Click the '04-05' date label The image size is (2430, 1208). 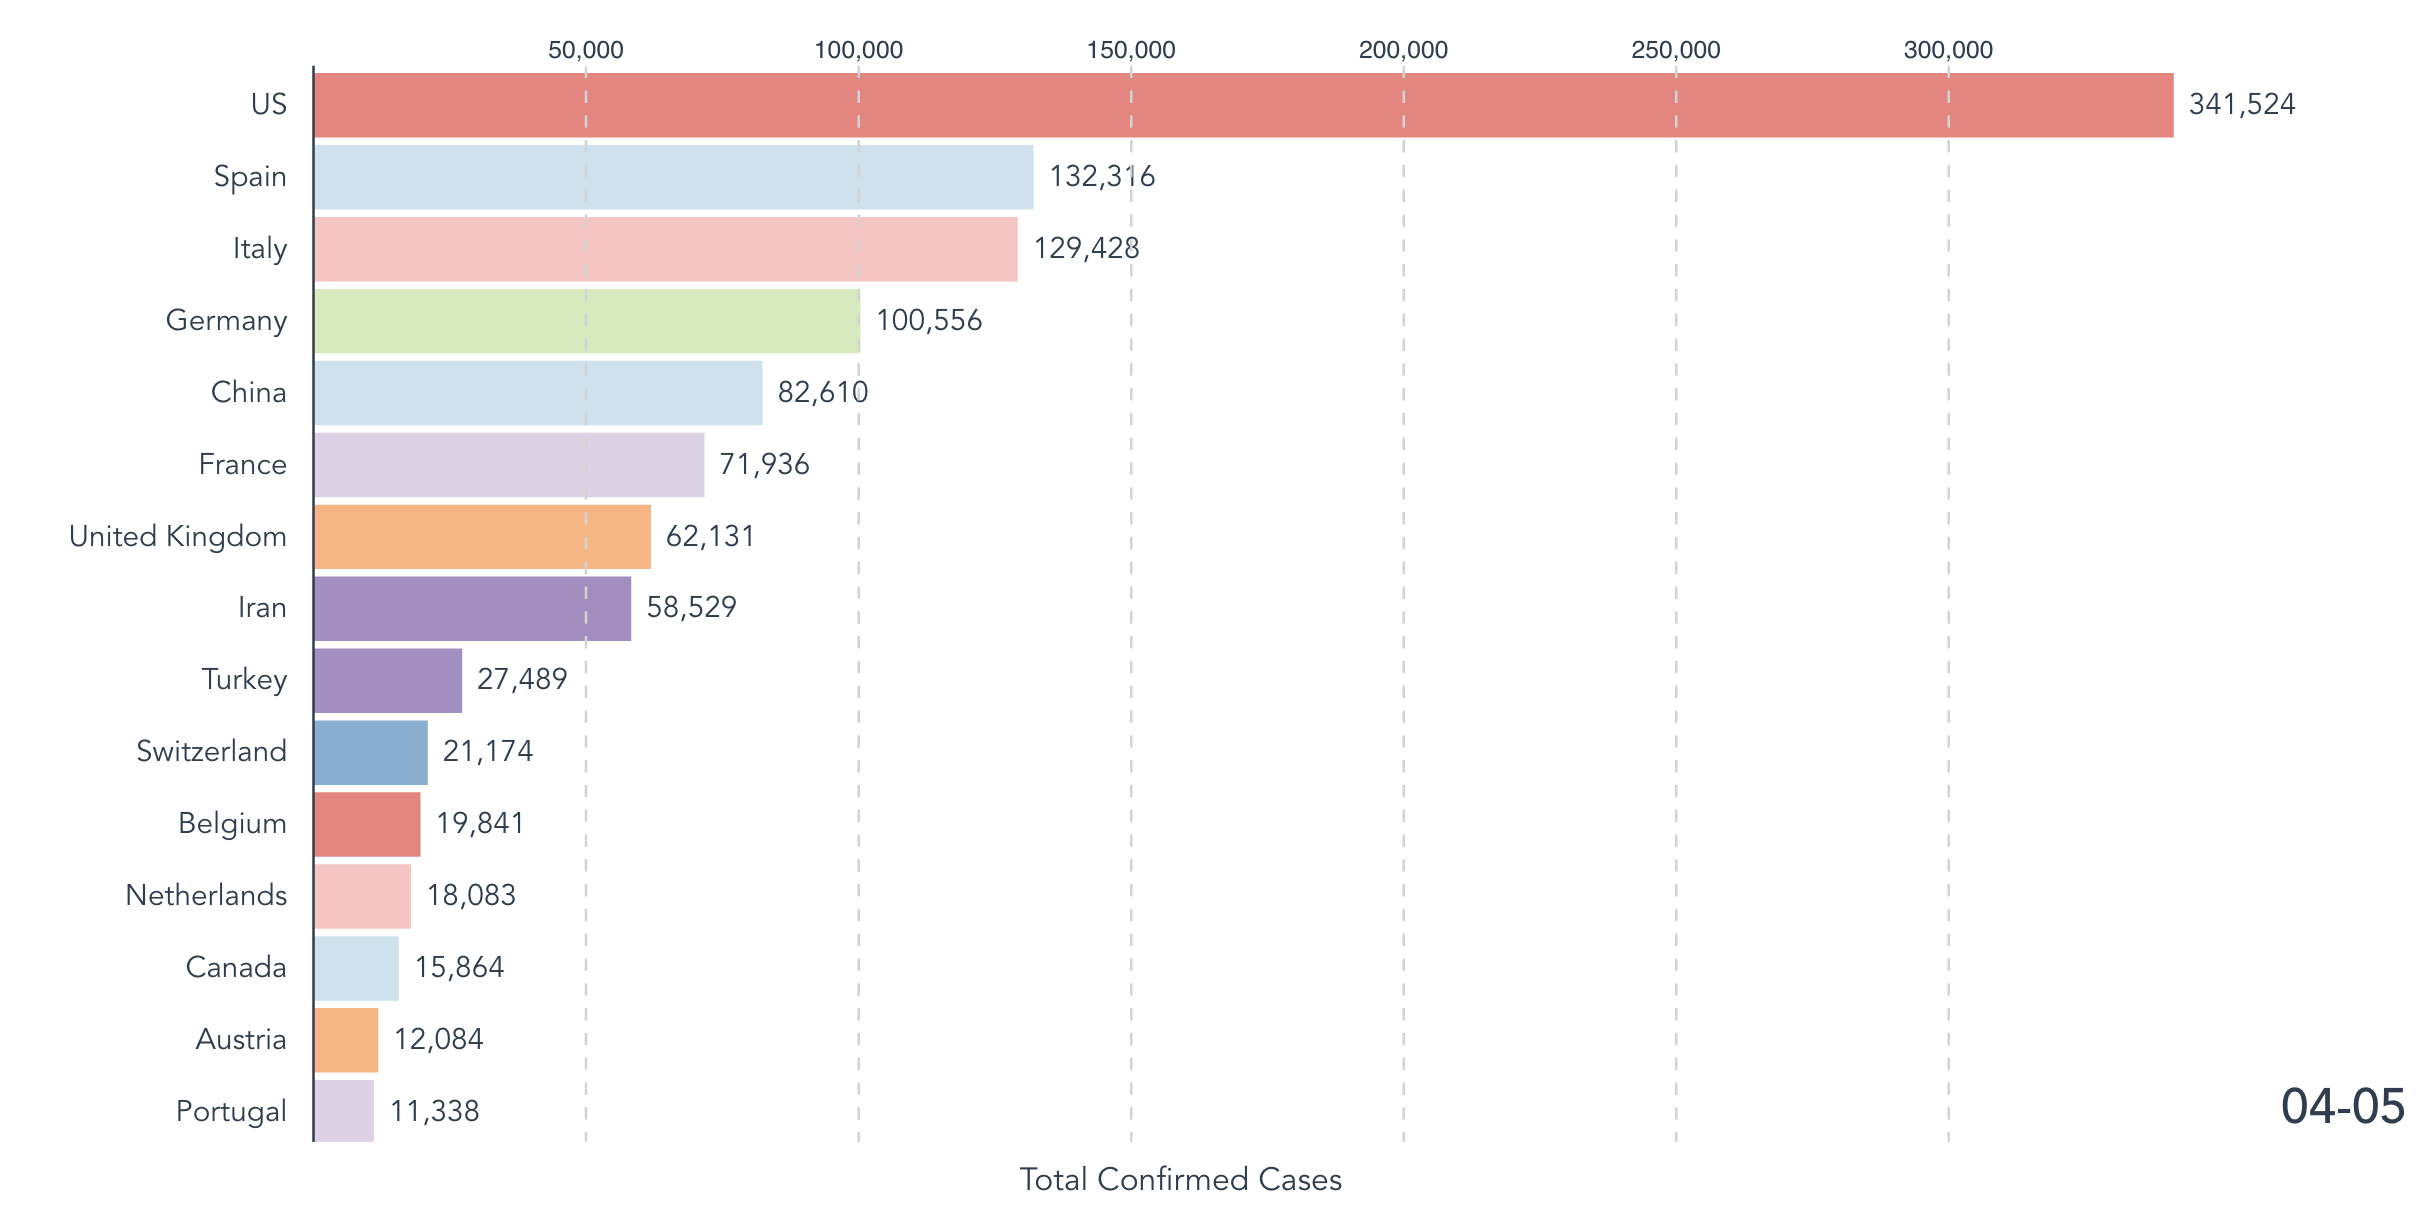coord(2343,1107)
